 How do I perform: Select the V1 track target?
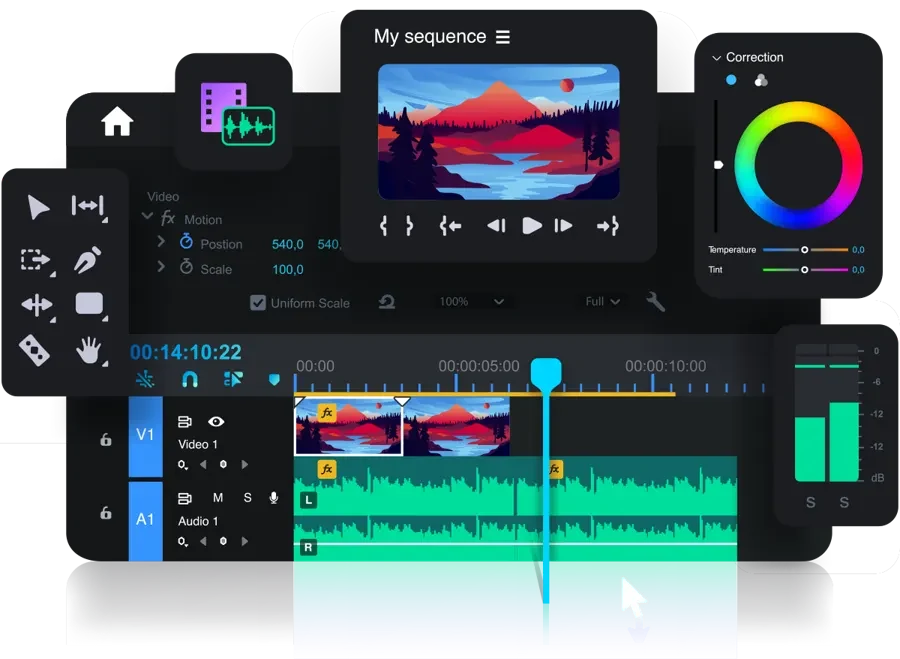point(145,436)
